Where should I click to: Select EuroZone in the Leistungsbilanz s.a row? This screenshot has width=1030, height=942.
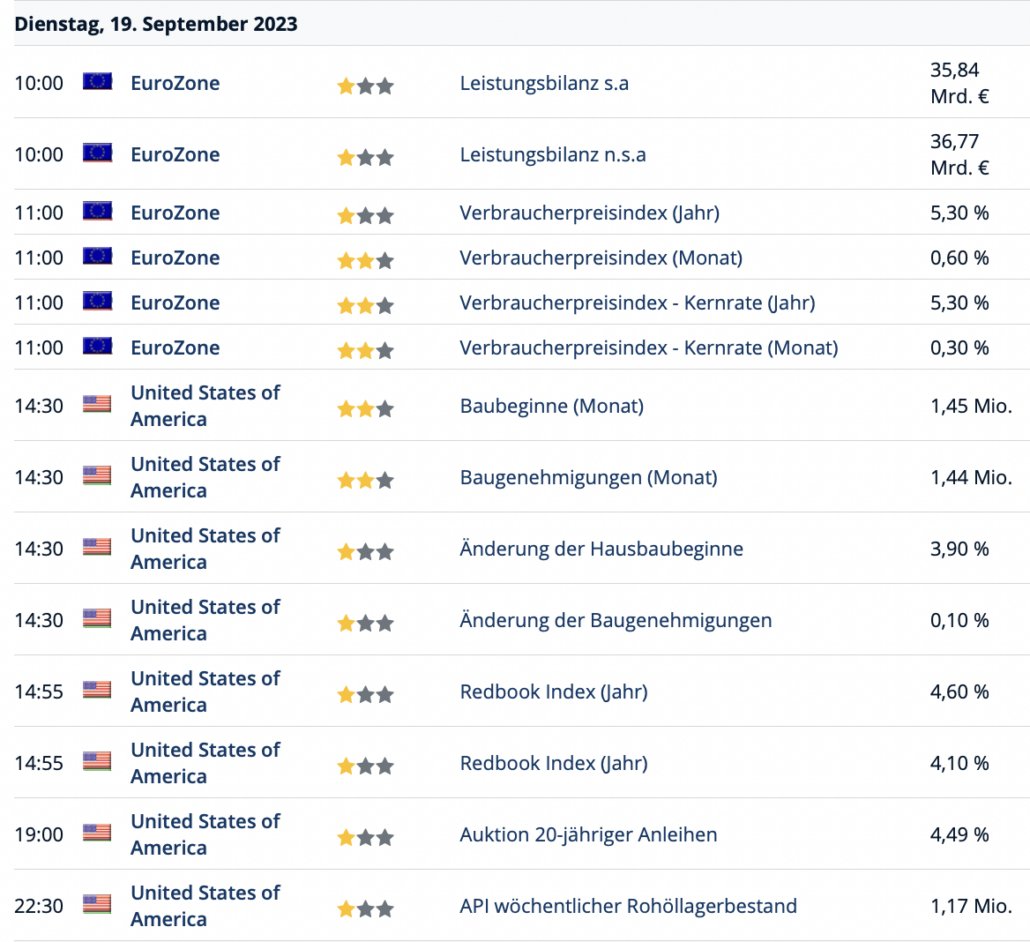pyautogui.click(x=175, y=83)
